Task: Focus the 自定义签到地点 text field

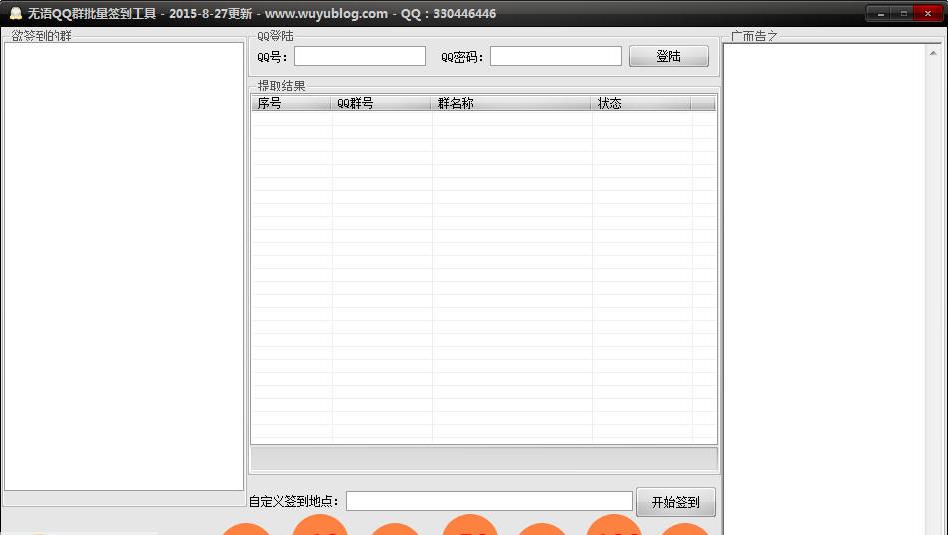Action: tap(489, 501)
